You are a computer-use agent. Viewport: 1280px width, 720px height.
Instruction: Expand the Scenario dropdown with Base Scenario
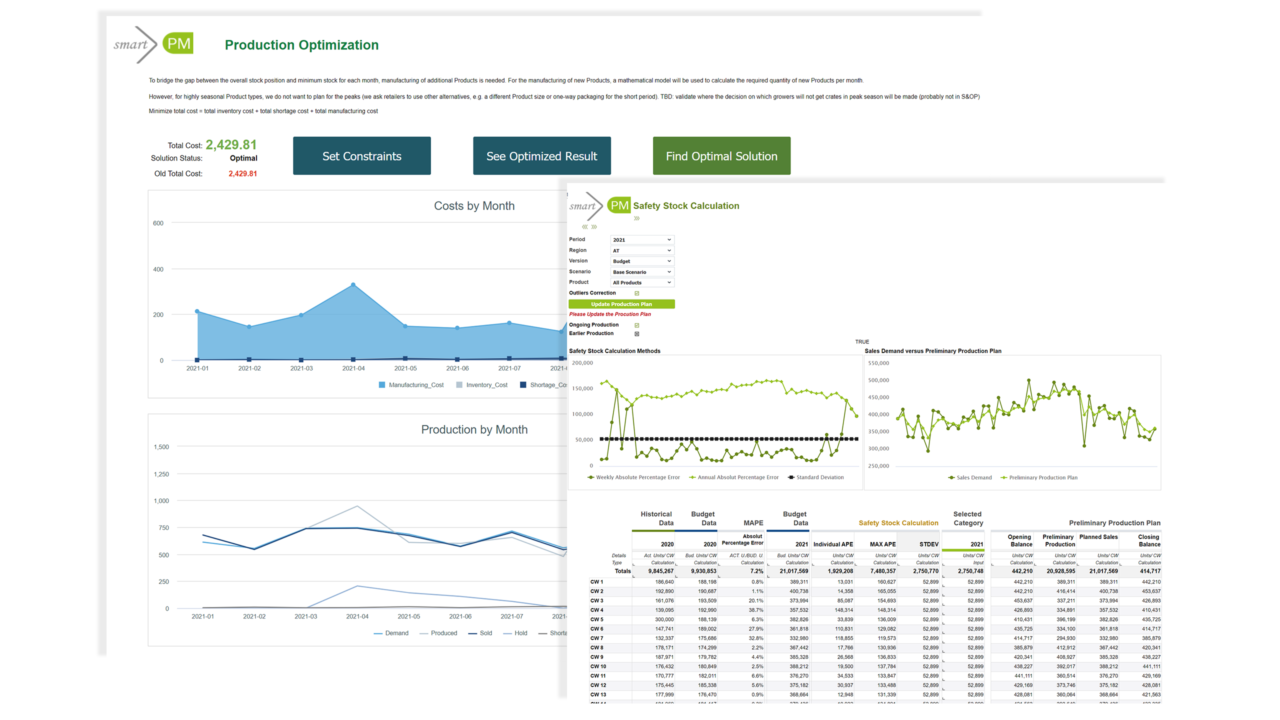click(x=642, y=272)
